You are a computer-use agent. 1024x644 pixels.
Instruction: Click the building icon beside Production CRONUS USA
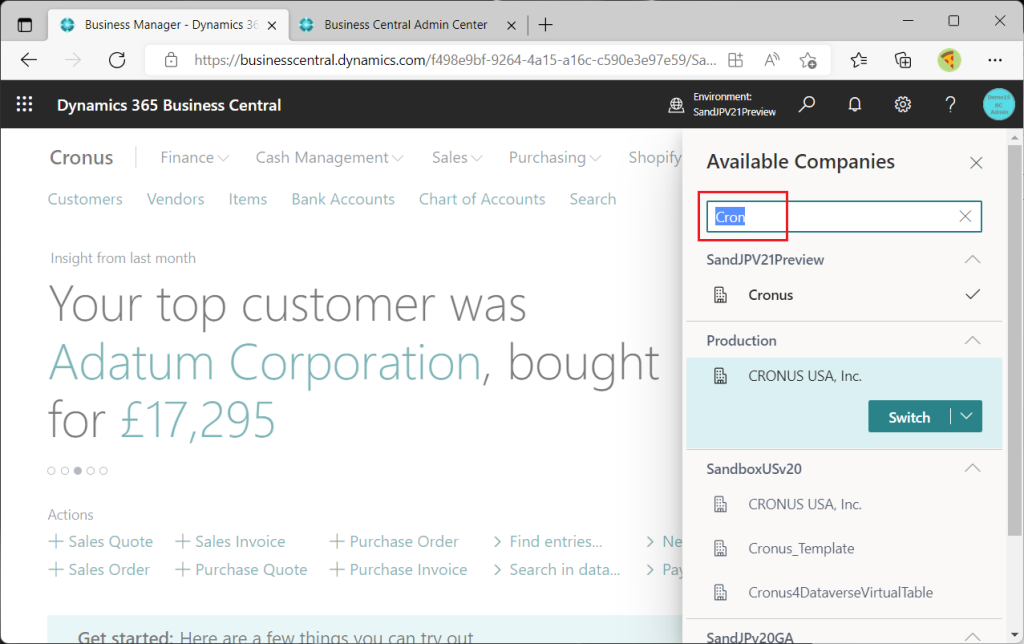point(720,376)
